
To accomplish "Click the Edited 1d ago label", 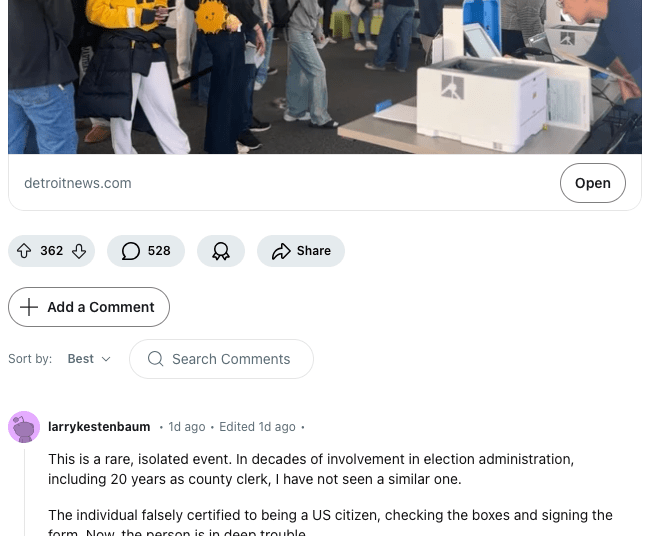I will (x=257, y=427).
